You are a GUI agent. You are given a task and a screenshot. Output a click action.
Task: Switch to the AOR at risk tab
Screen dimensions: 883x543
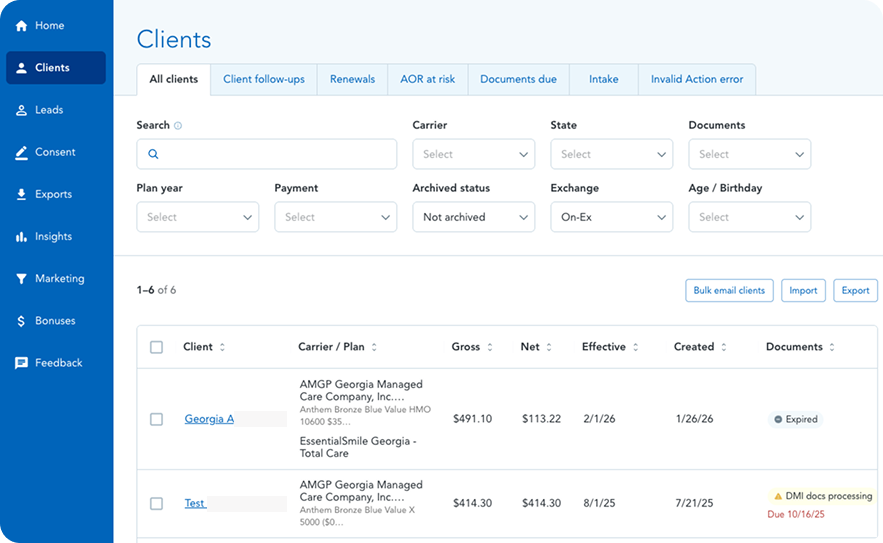tap(427, 79)
